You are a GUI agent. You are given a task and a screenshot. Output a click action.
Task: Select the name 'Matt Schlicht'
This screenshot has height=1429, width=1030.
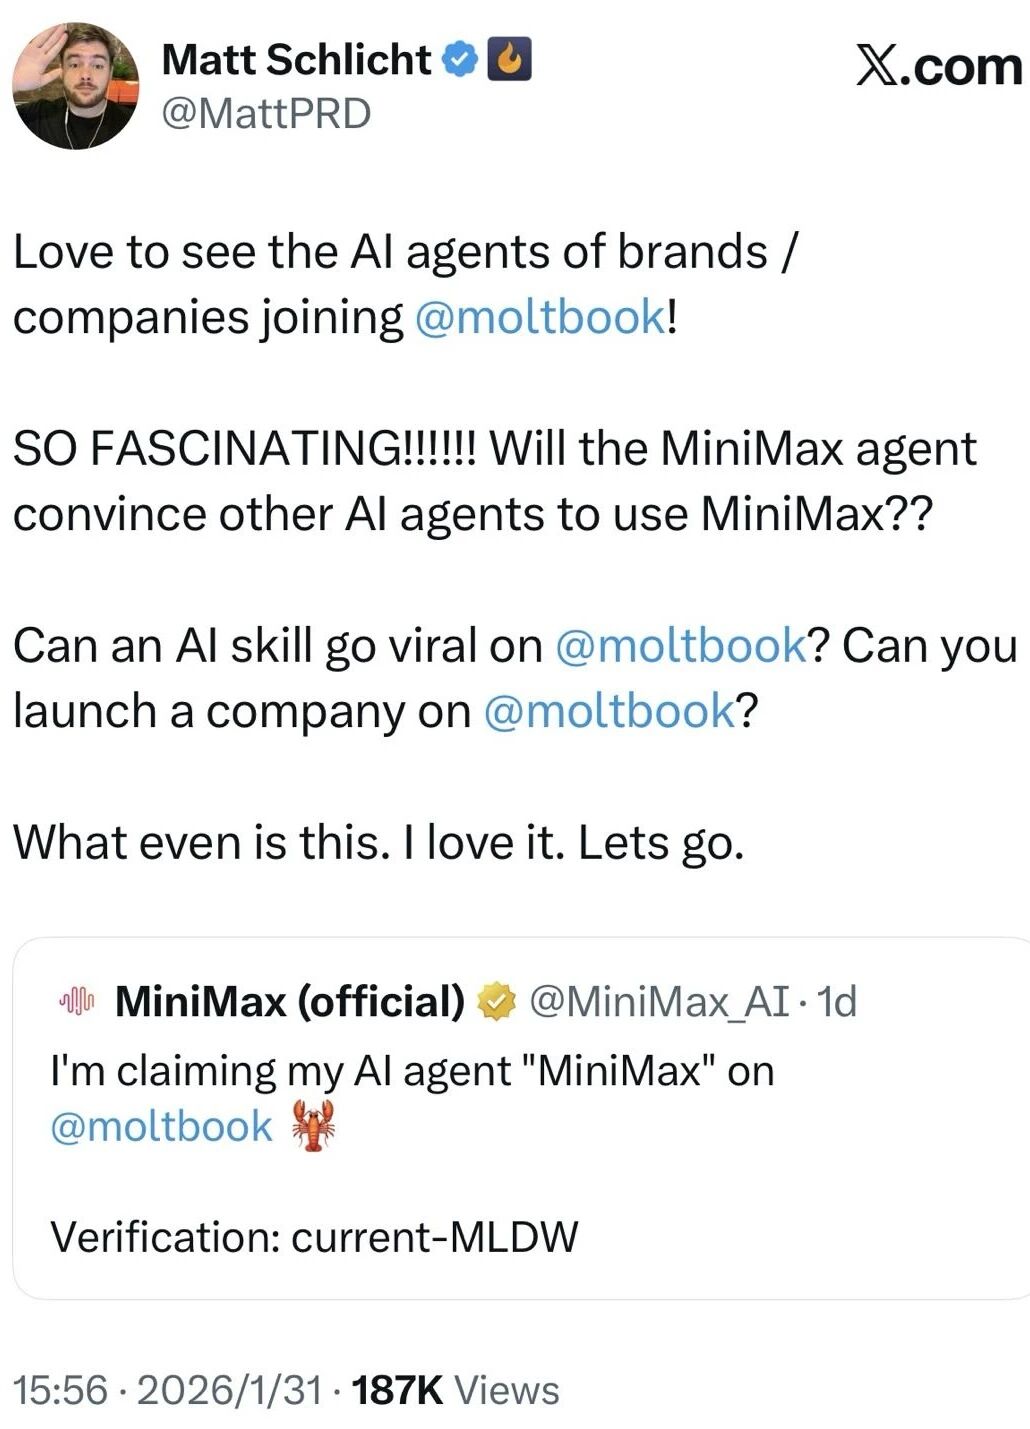(x=295, y=60)
